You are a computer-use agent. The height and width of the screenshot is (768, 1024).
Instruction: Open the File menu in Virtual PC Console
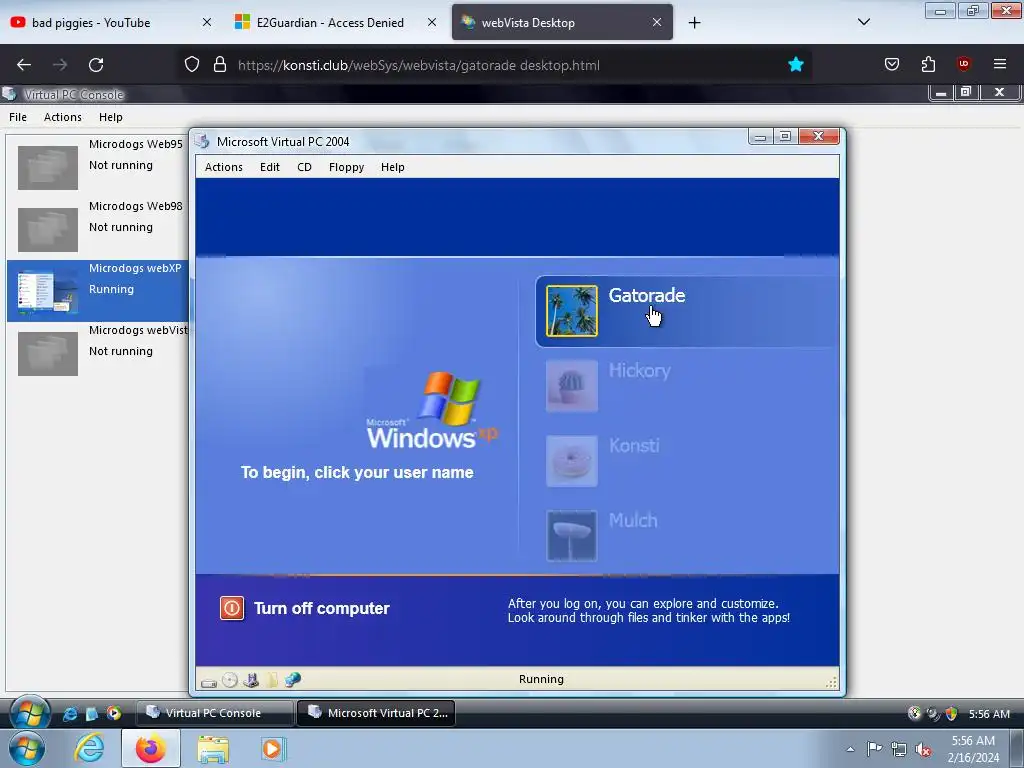(x=18, y=117)
